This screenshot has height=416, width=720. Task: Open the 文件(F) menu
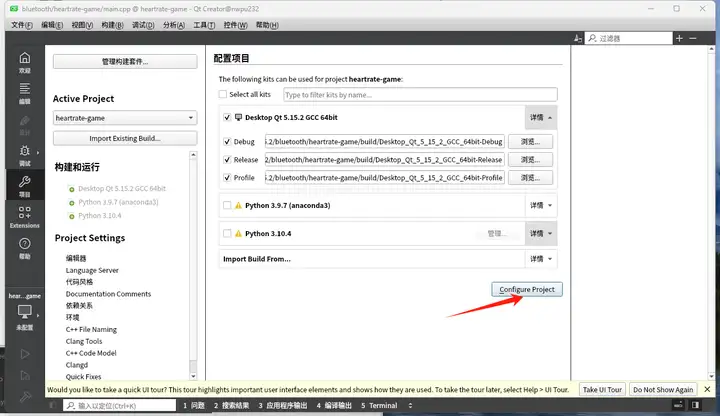22,25
